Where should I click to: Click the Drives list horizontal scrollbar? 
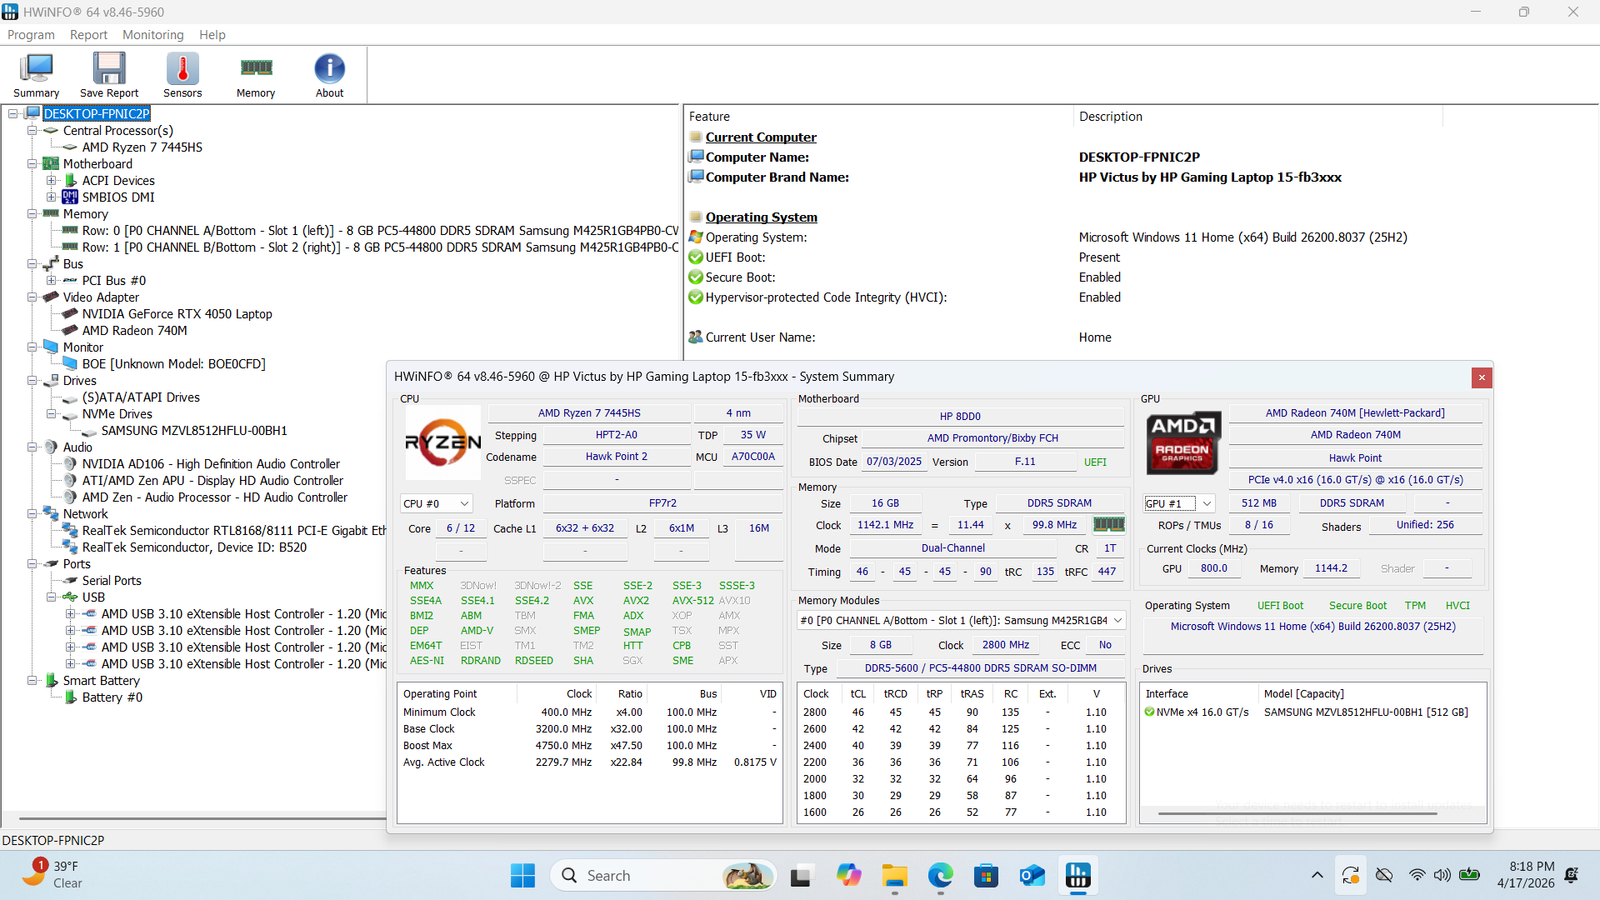click(1296, 814)
